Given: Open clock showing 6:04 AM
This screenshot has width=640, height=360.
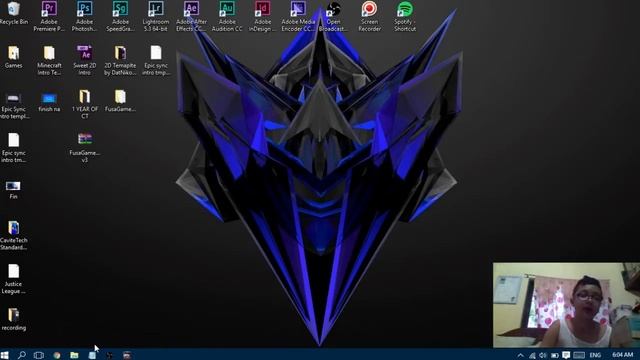Looking at the screenshot, I should [622, 355].
